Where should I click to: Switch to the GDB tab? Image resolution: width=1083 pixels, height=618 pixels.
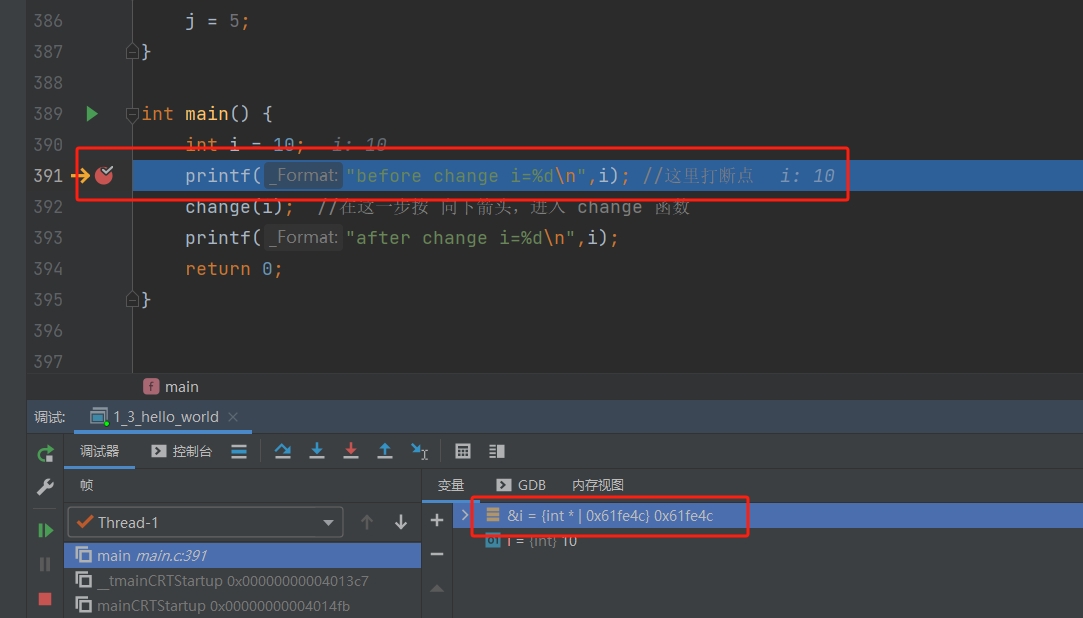coord(521,485)
